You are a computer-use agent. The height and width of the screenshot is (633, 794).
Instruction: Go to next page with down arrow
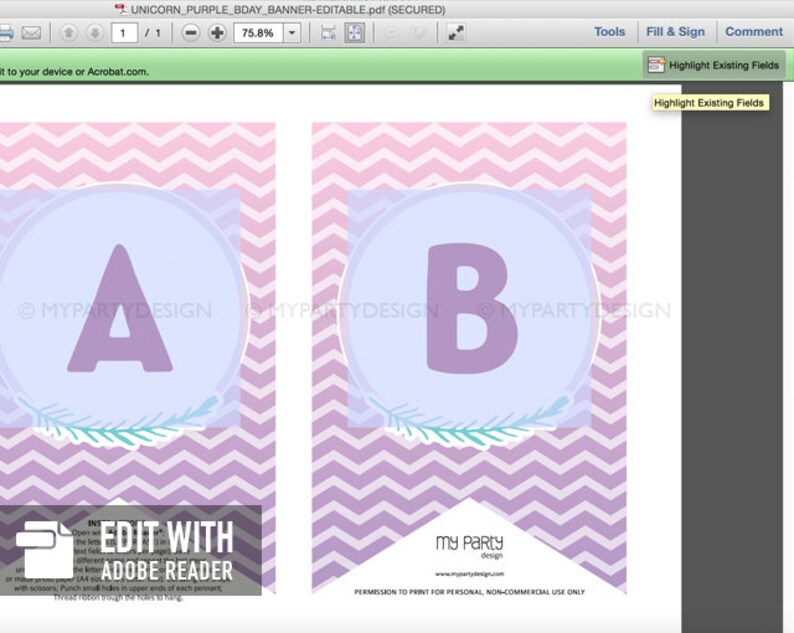coord(94,33)
